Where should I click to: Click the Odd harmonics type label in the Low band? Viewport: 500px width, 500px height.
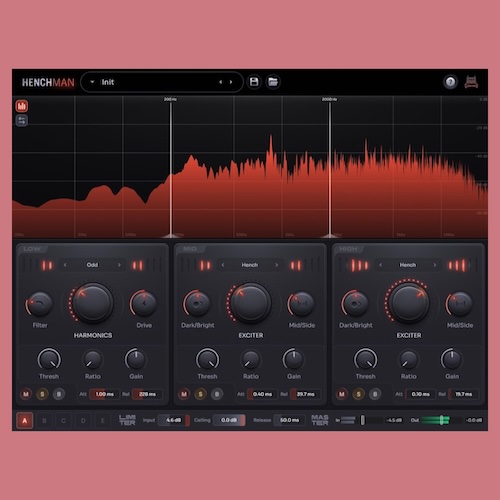click(x=92, y=265)
